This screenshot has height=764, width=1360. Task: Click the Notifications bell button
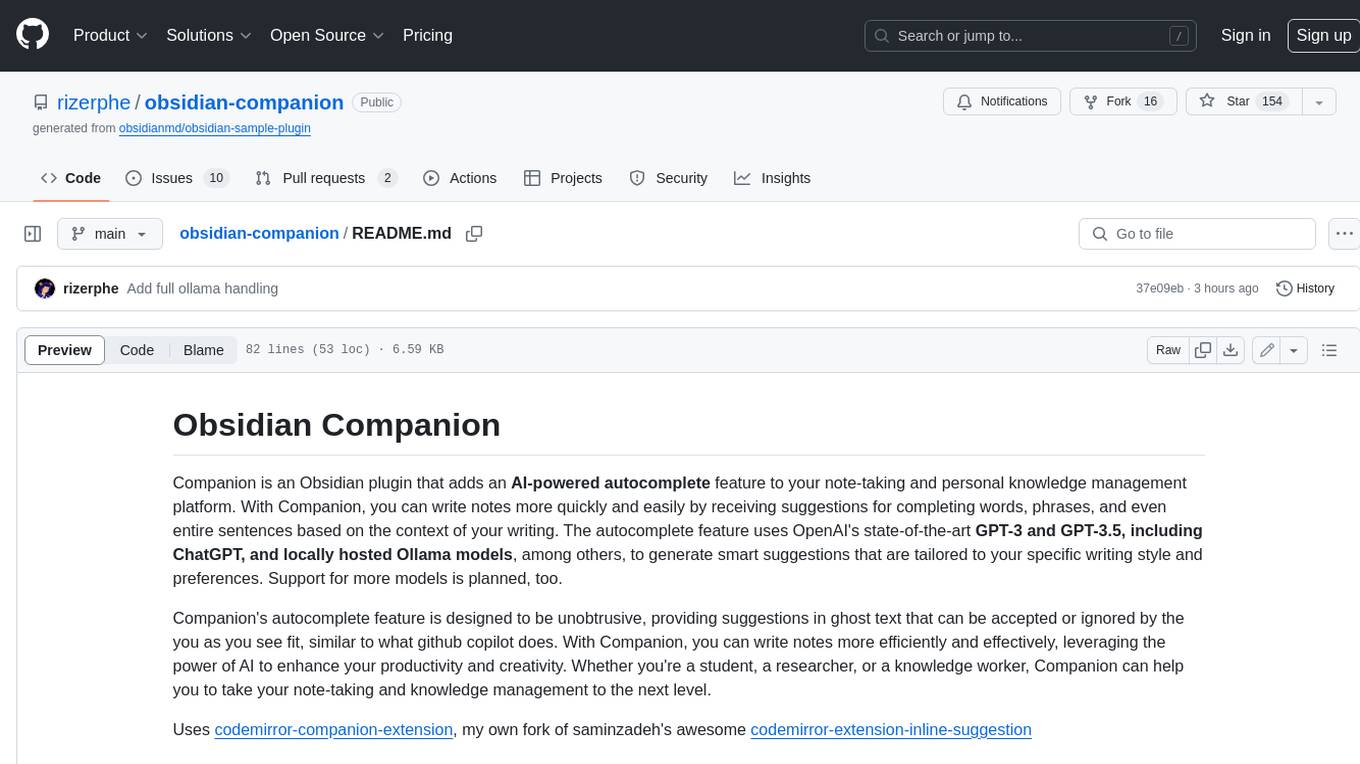tap(1002, 102)
